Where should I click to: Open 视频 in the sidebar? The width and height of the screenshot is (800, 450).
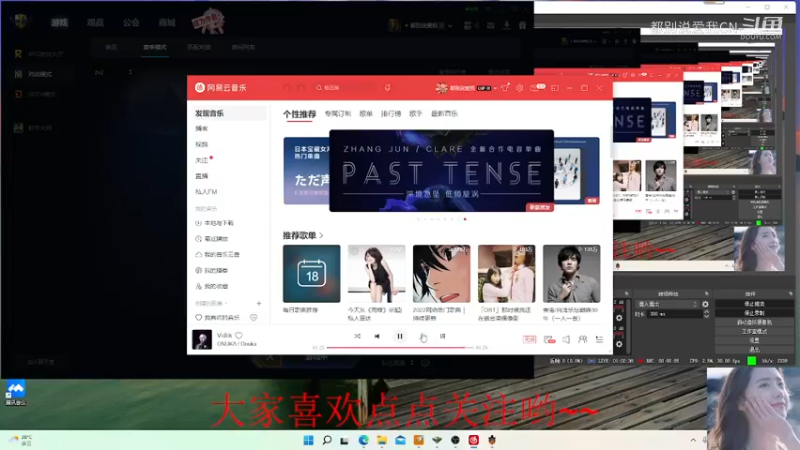(x=202, y=144)
